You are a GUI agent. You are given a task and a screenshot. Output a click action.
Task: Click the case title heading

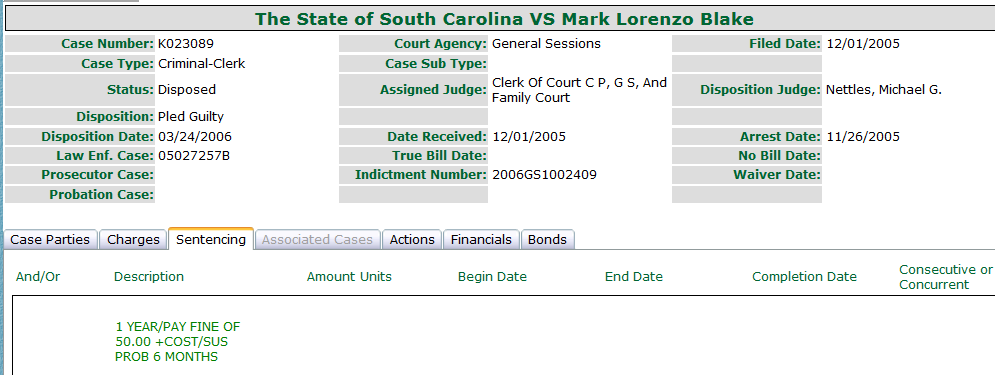point(504,18)
